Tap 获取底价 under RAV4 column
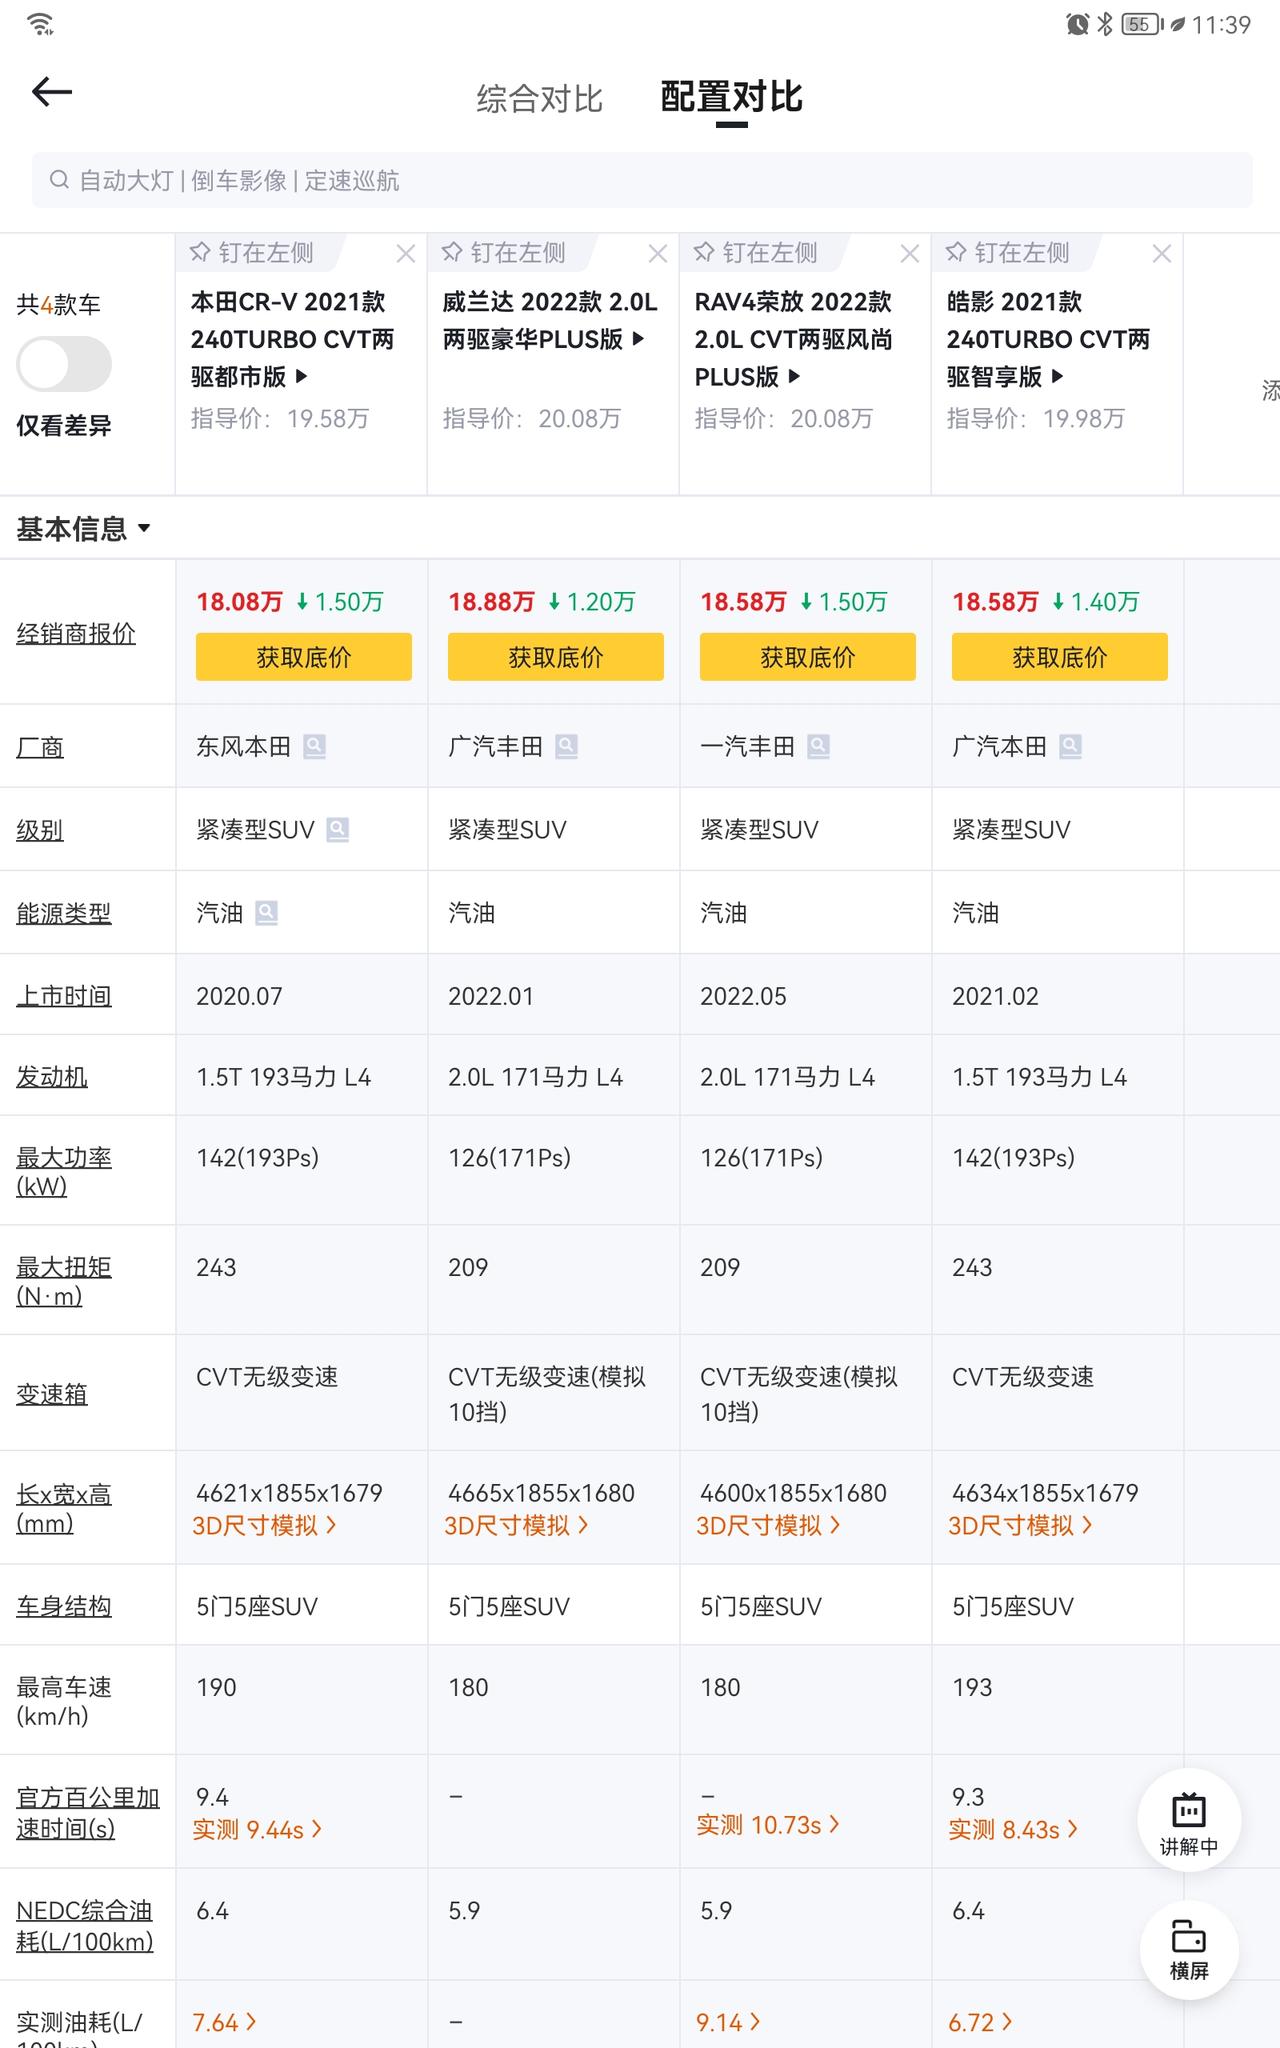The height and width of the screenshot is (2048, 1280). click(x=808, y=657)
